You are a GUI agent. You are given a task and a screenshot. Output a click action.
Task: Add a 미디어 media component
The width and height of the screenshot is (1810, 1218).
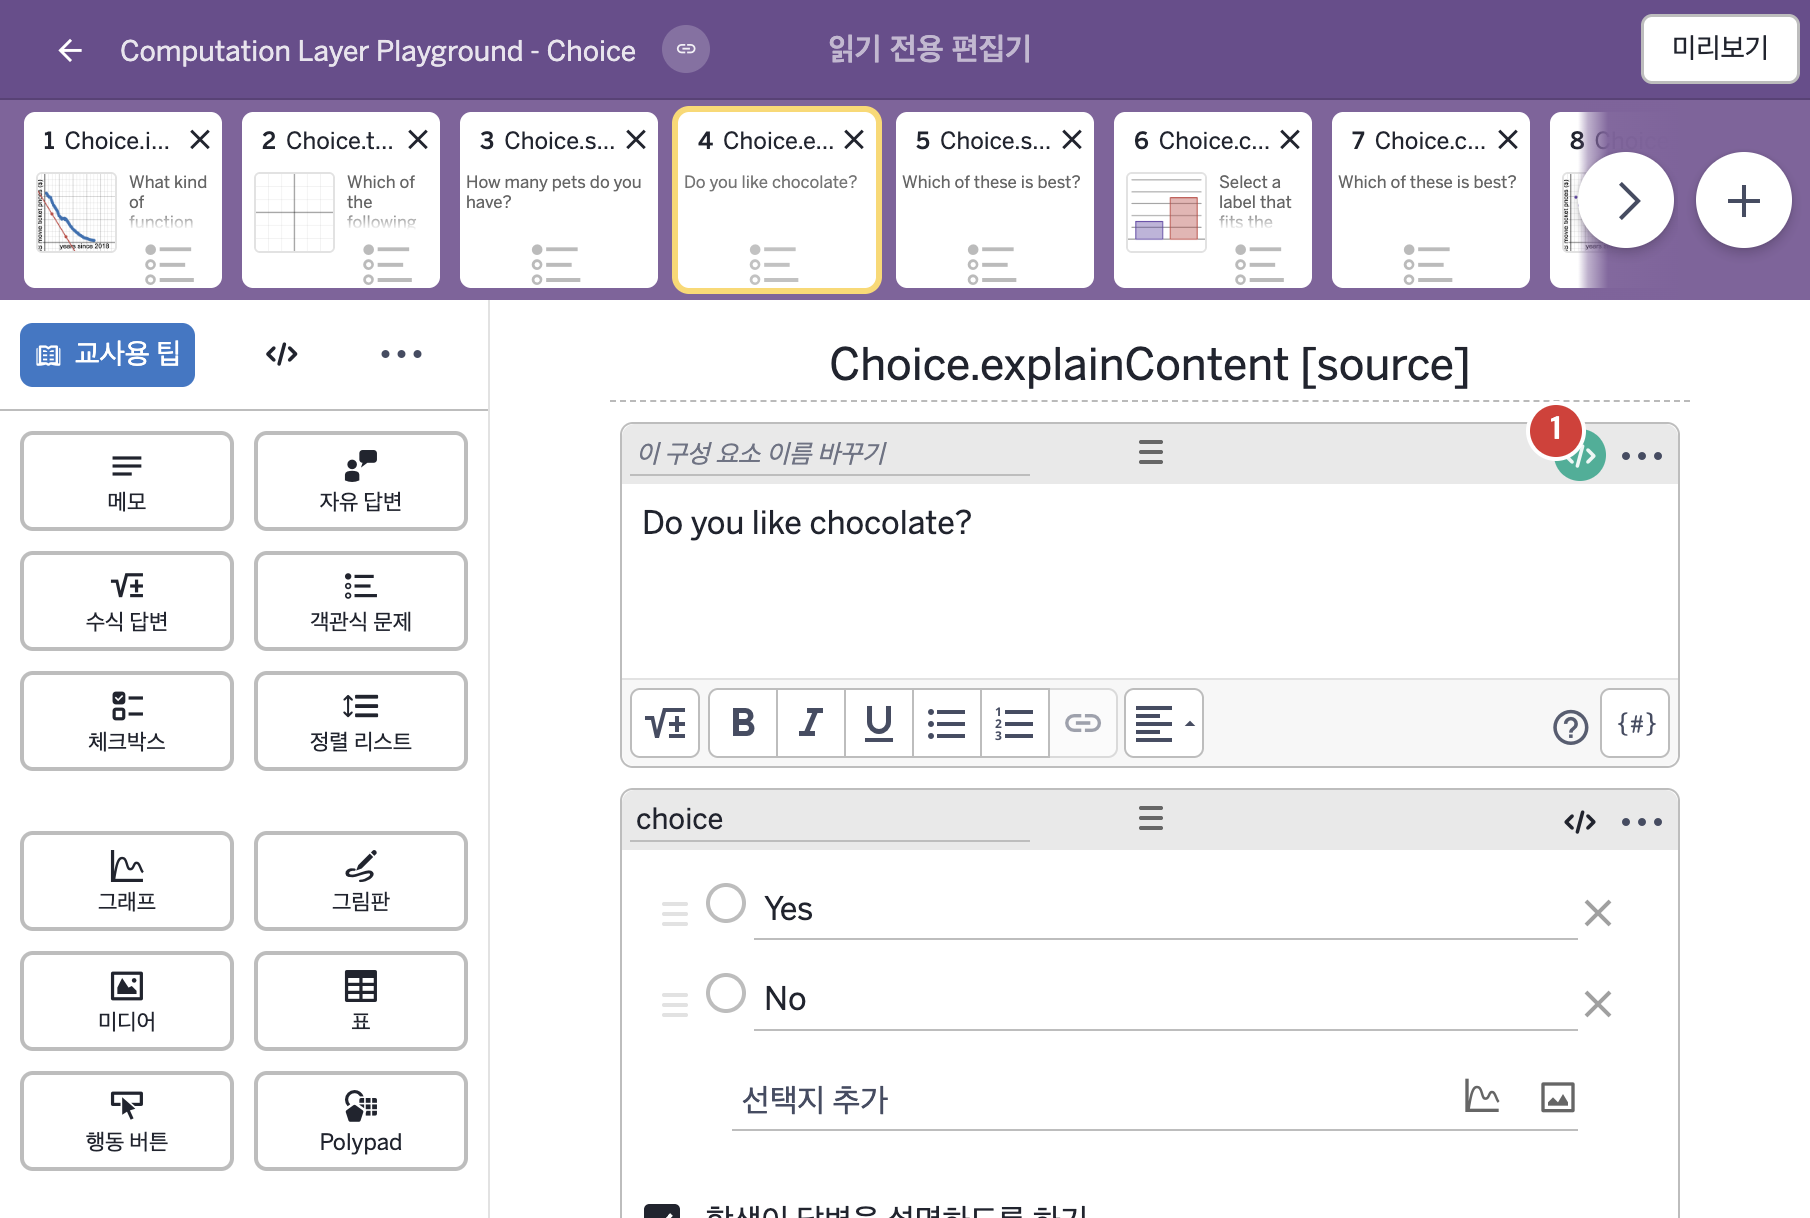(x=127, y=1001)
